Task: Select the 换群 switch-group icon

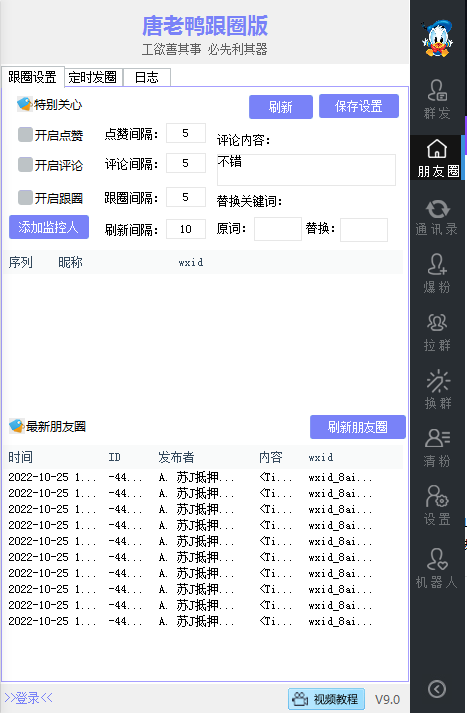Action: pyautogui.click(x=437, y=390)
